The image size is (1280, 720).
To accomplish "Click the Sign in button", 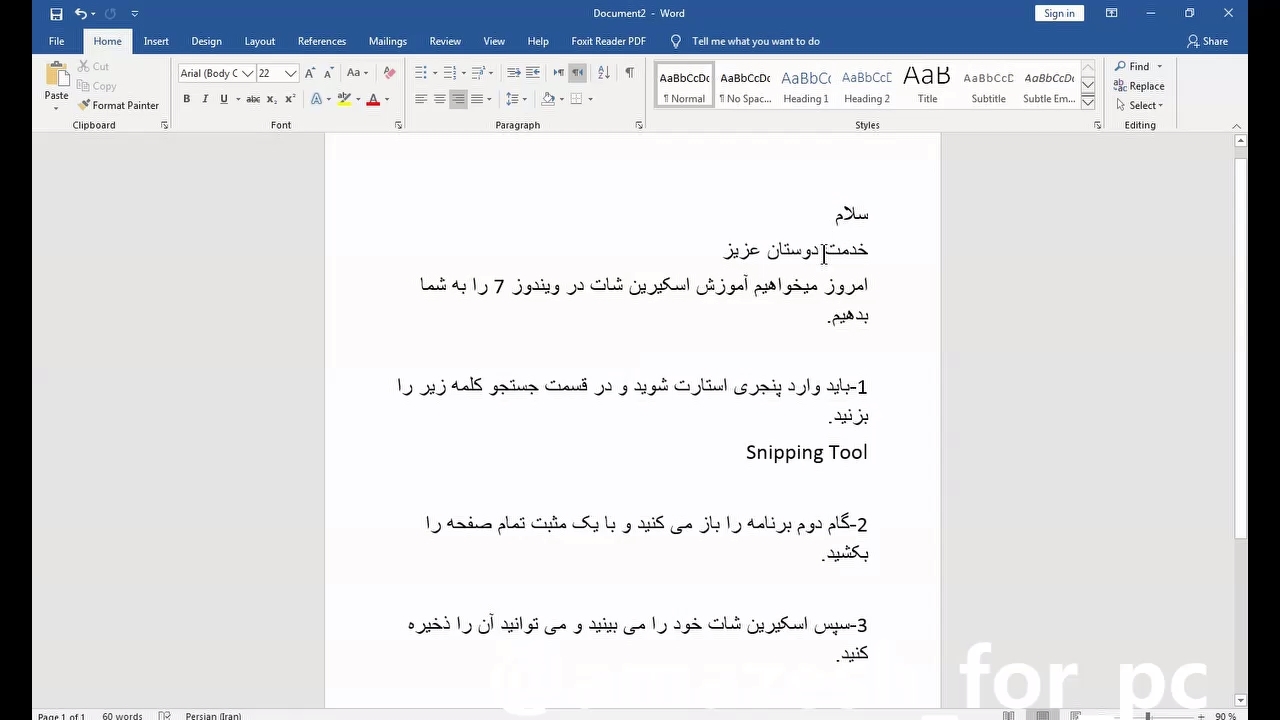I will [1059, 13].
